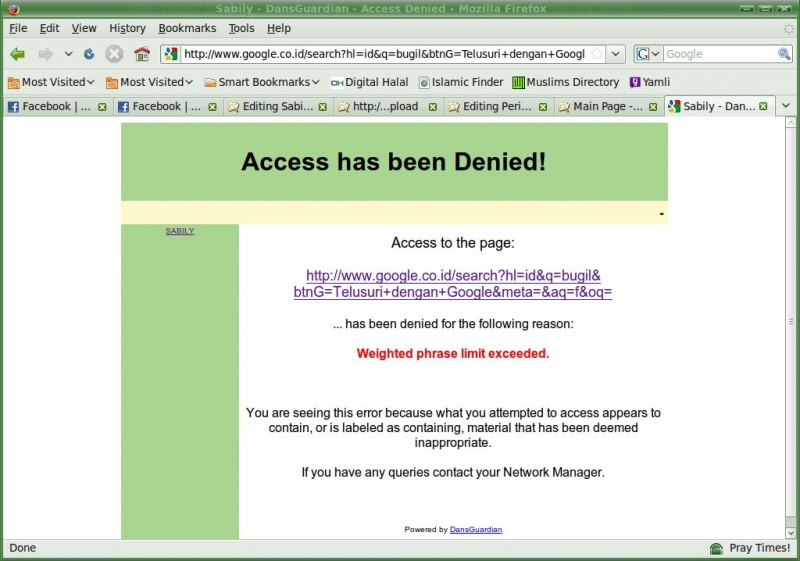The width and height of the screenshot is (800, 561).
Task: Open the Islamic Finder bookmark
Action: tap(461, 82)
